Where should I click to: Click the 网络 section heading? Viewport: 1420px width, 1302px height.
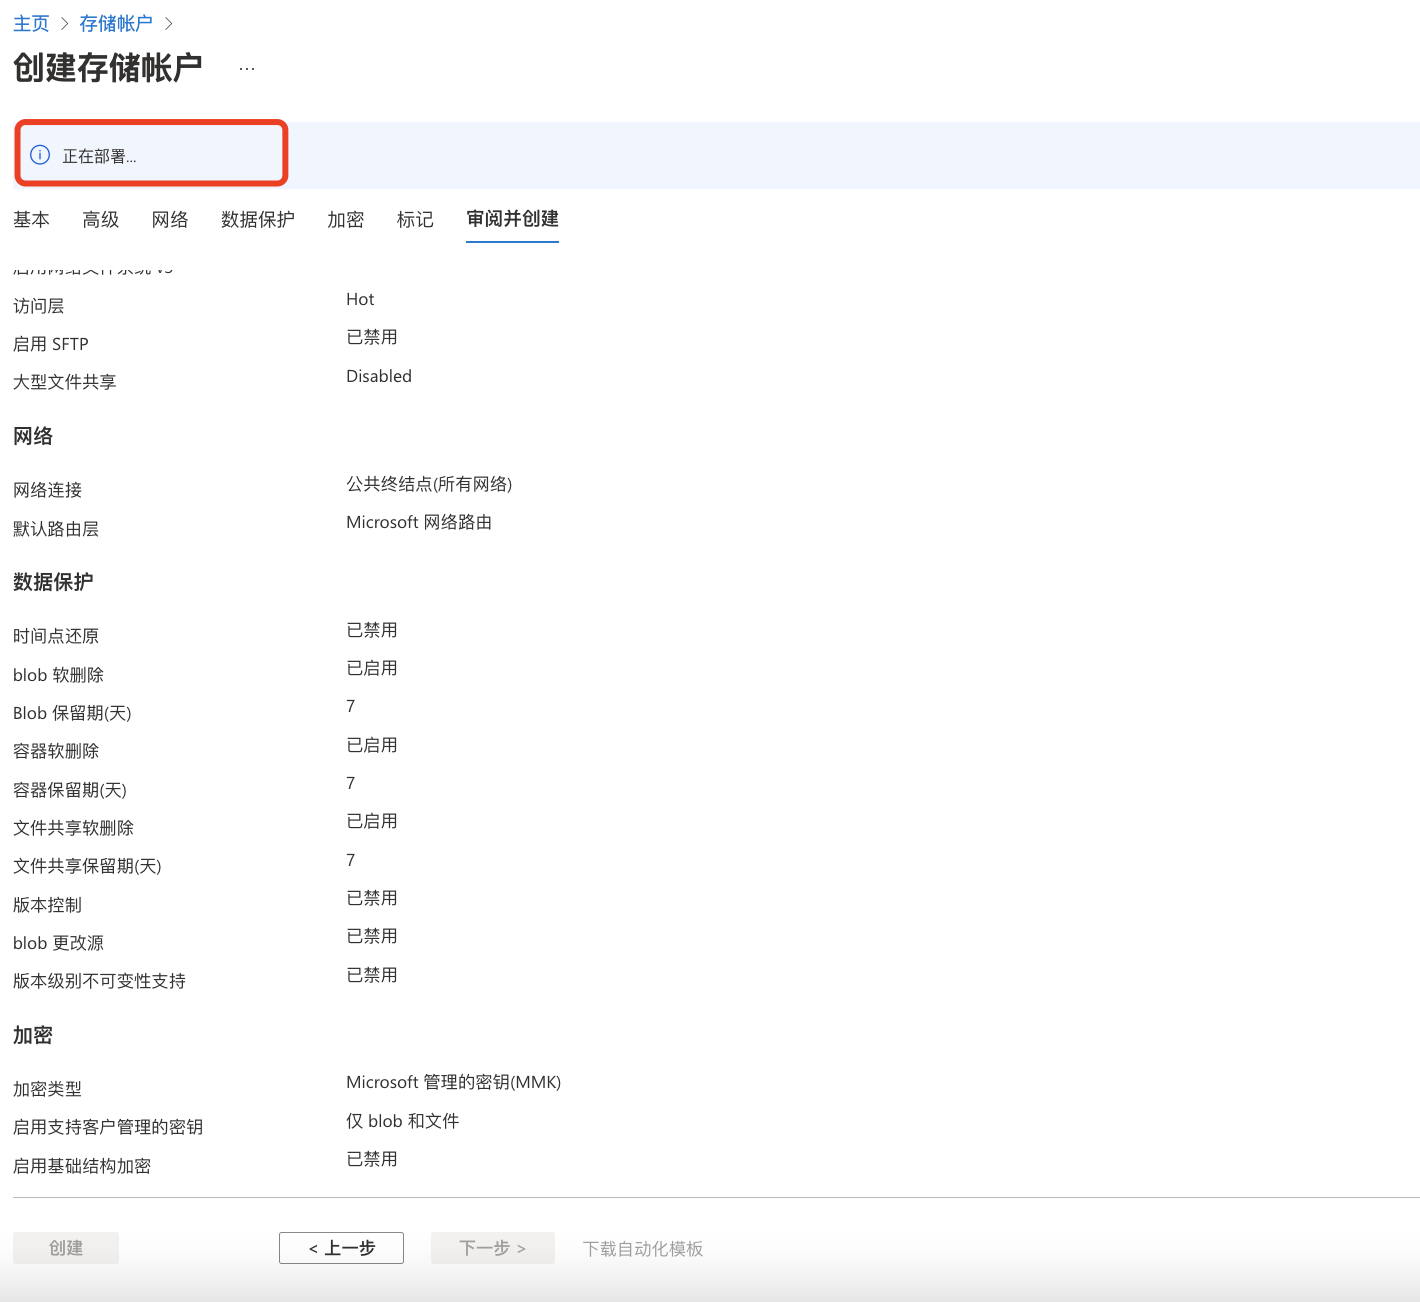[x=33, y=436]
